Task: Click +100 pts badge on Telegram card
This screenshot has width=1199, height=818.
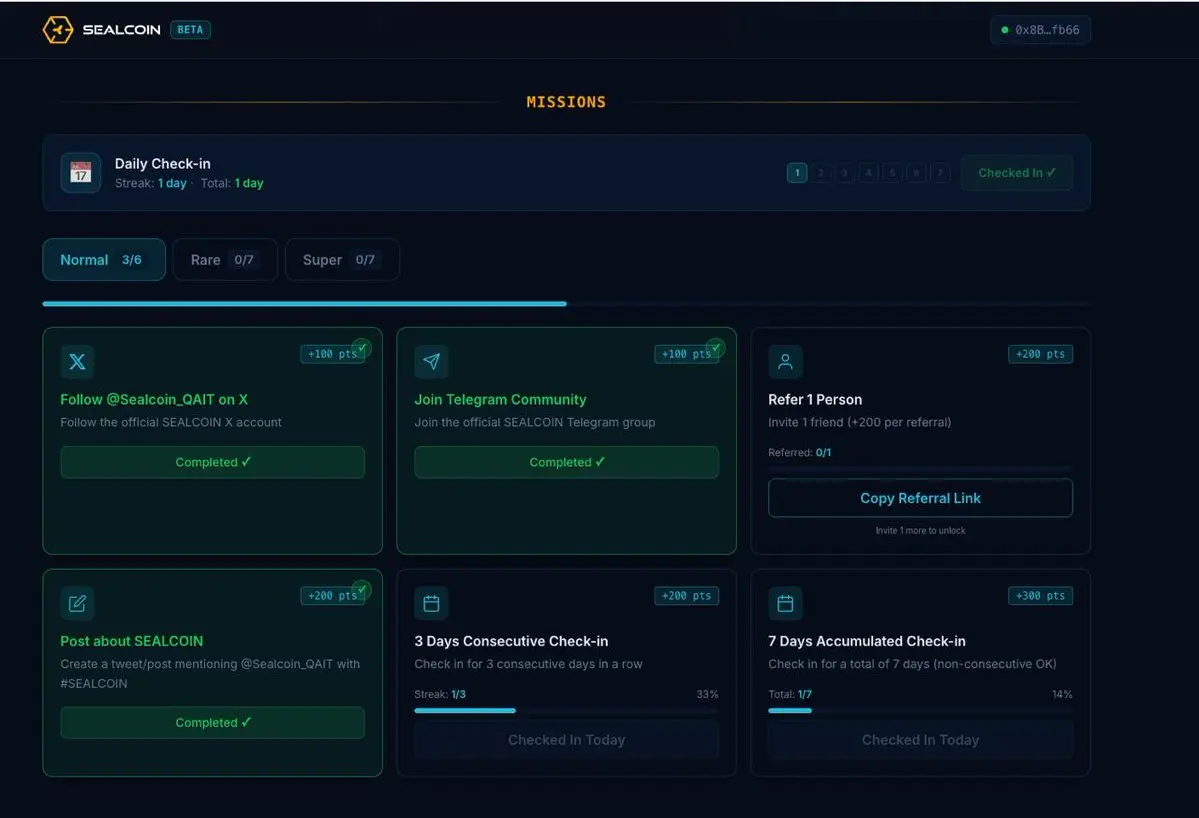Action: pos(687,354)
